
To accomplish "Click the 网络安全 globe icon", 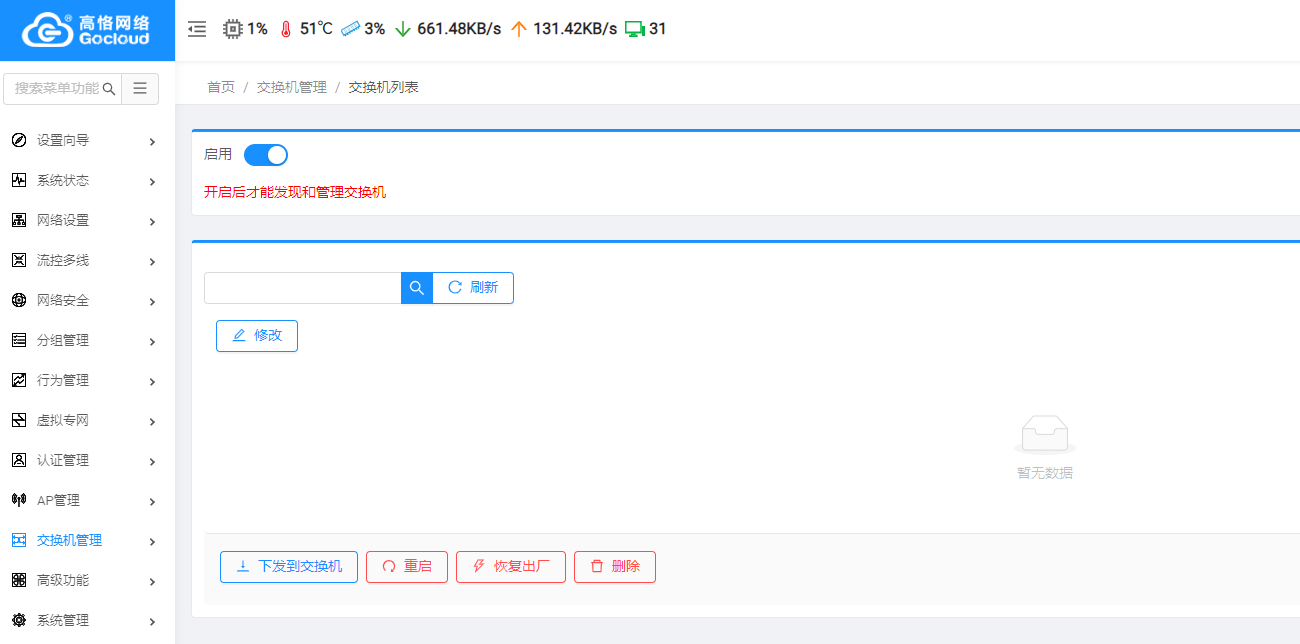I will point(19,300).
